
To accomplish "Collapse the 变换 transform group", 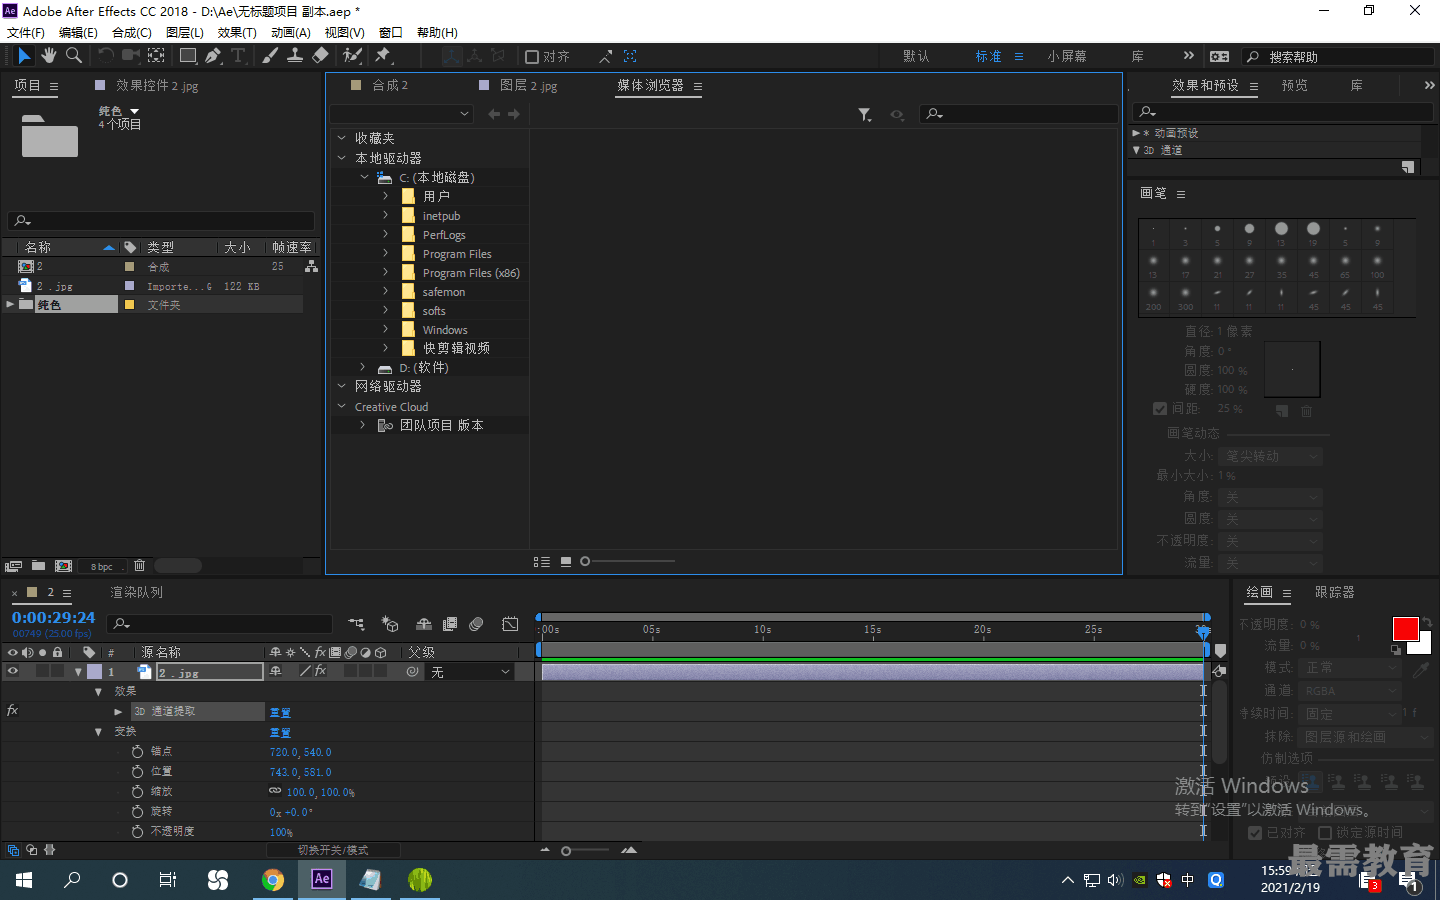I will tap(98, 731).
